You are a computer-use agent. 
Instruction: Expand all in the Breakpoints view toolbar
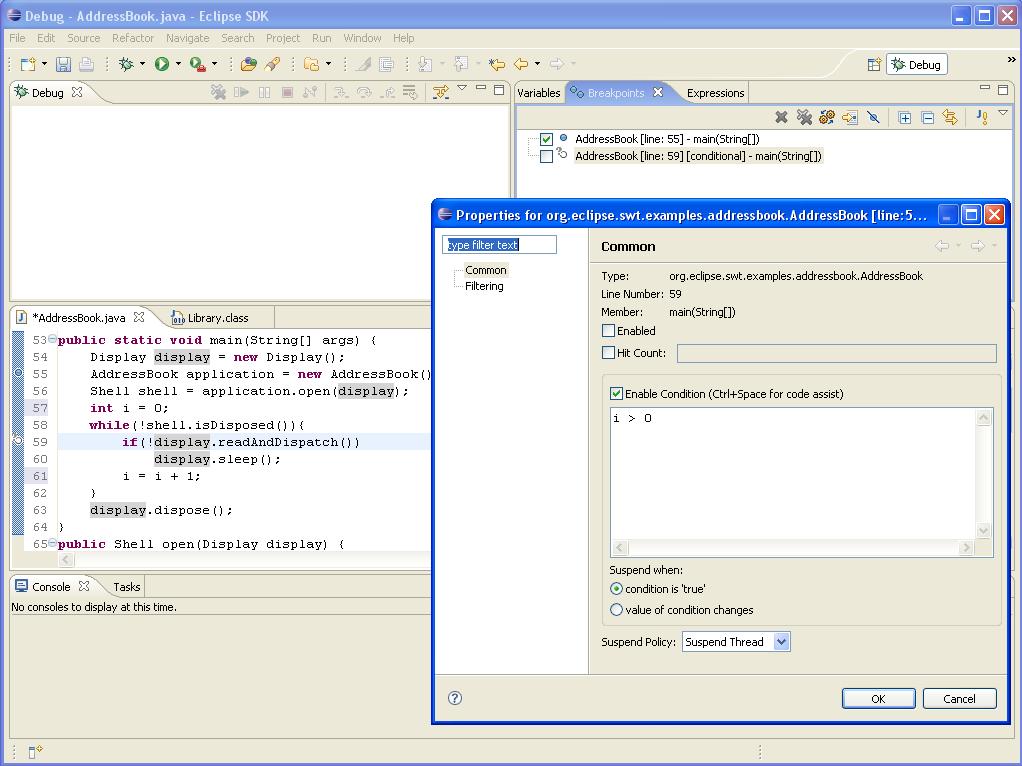coord(905,117)
